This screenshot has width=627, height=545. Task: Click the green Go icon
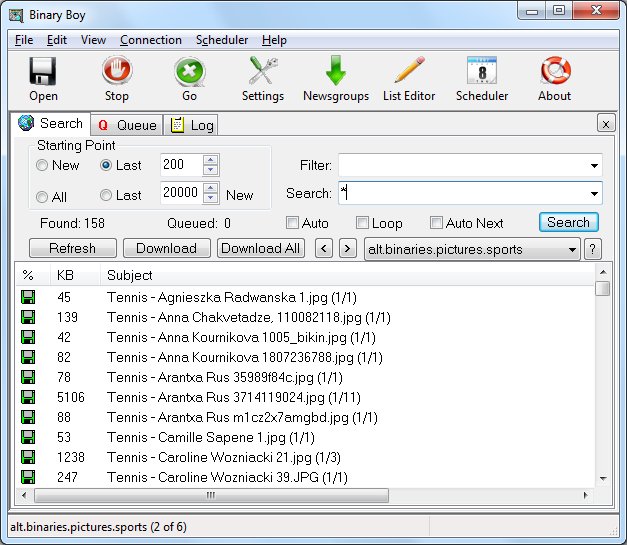[190, 72]
